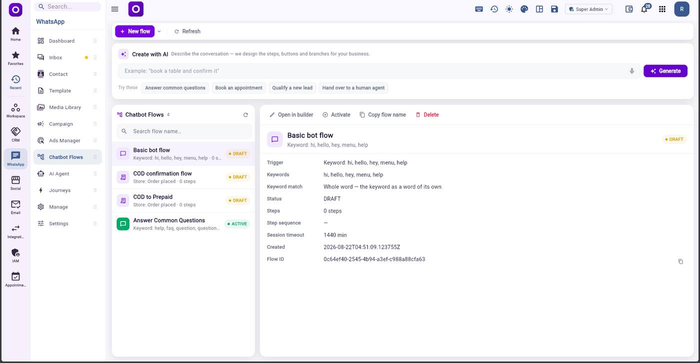The width and height of the screenshot is (700, 363).
Task: Open AI Agent in WhatsApp menu
Action: click(x=67, y=174)
